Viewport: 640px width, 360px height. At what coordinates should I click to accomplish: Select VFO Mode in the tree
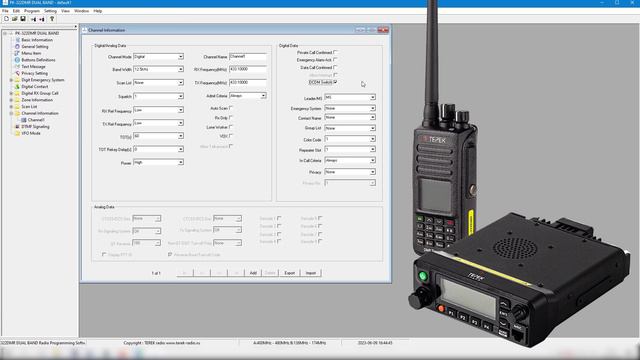tap(31, 133)
